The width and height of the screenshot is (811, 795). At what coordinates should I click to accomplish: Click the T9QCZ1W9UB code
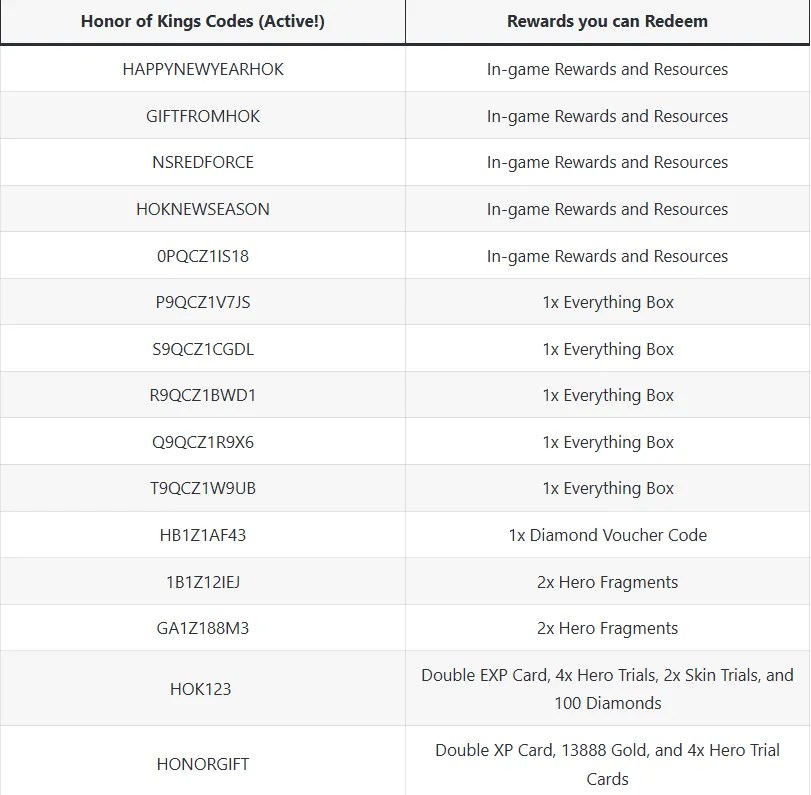coord(202,488)
